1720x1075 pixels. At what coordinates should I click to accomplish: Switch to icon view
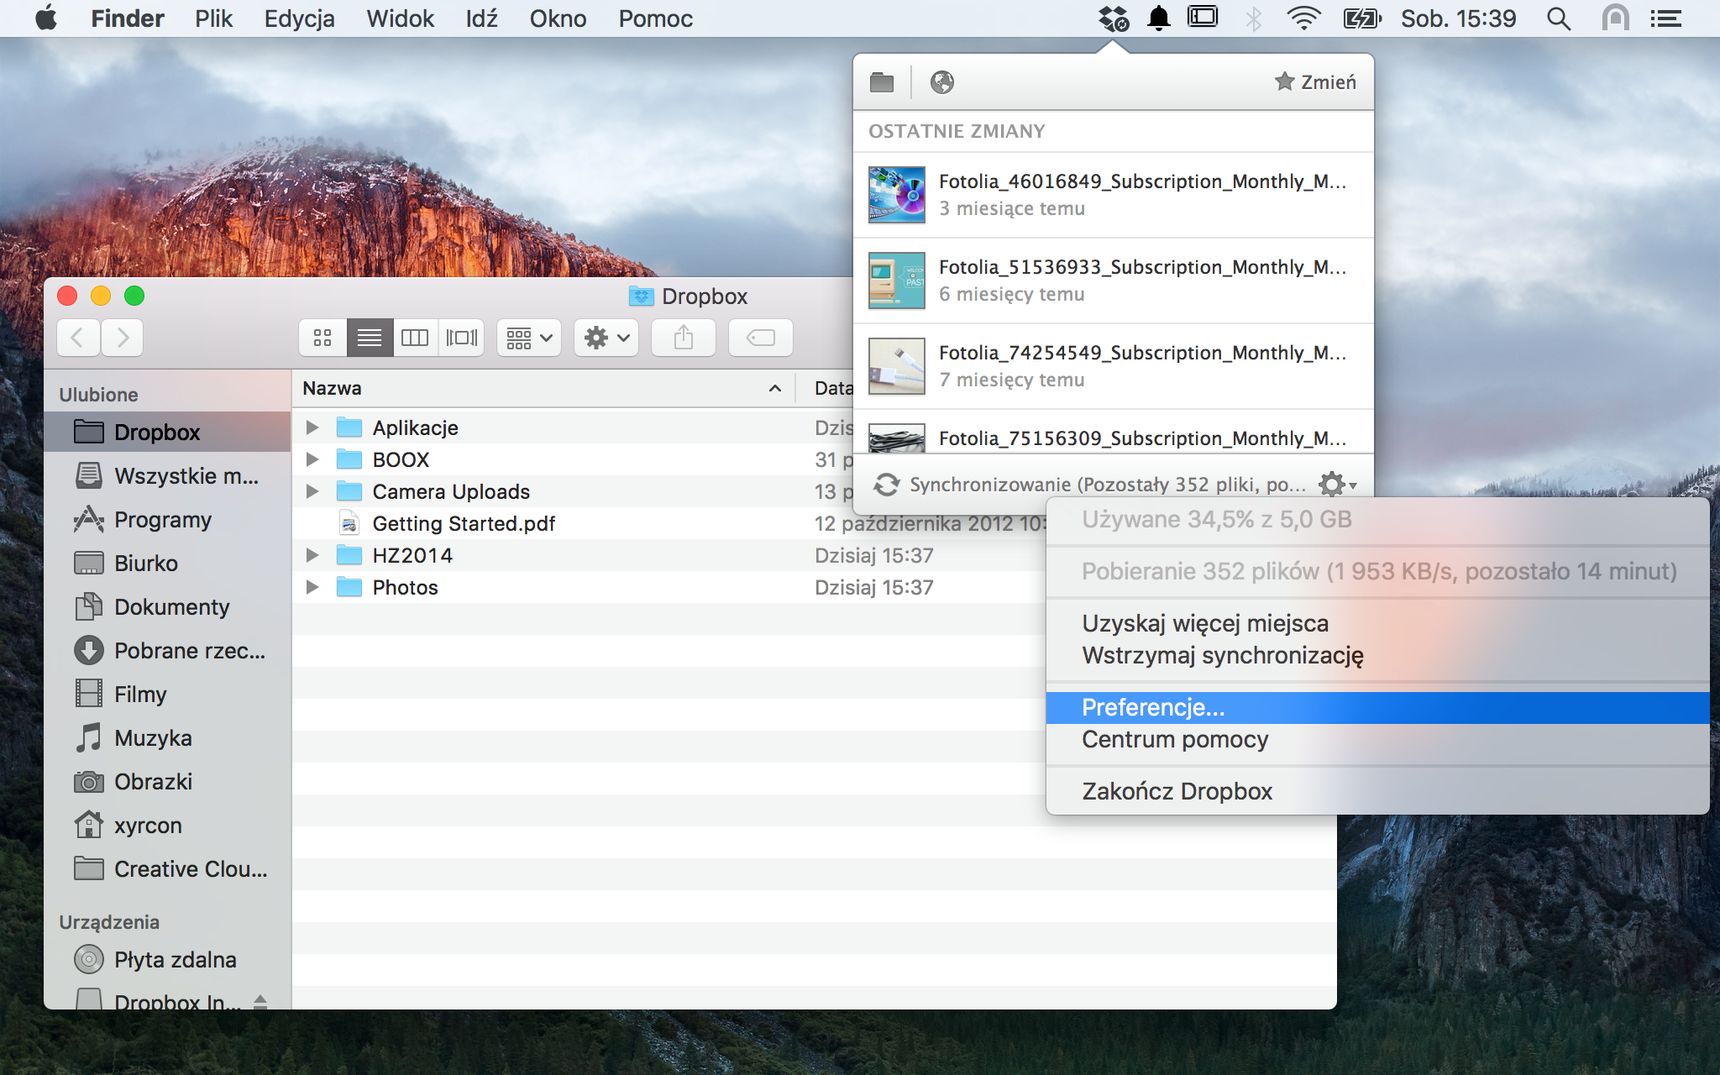[322, 338]
